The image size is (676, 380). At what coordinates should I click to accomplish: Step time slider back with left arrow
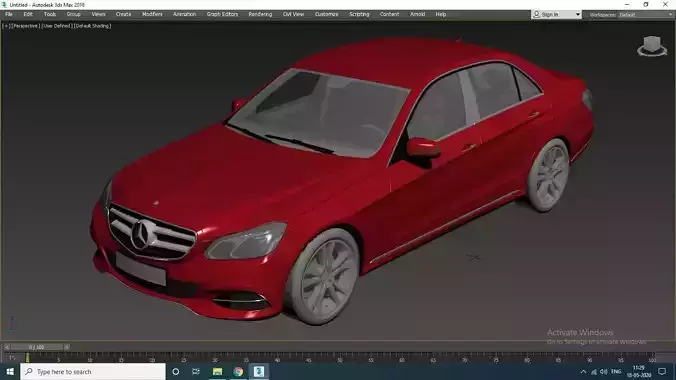(6, 347)
